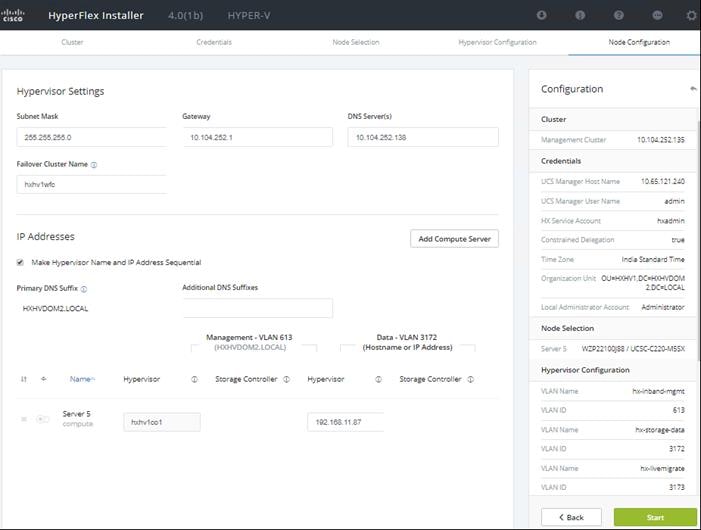The image size is (701, 530).
Task: Select the Node Configuration step tab
Action: [639, 42]
